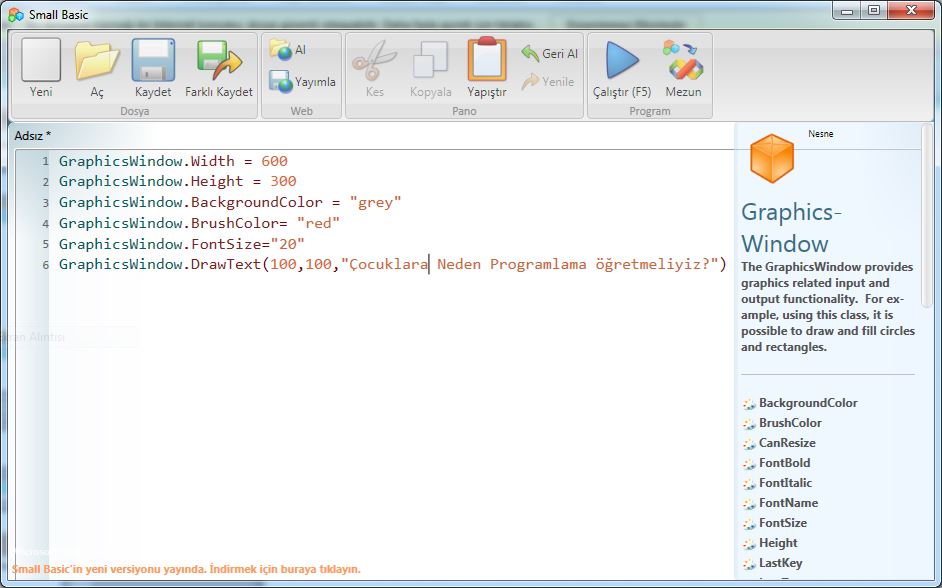Click icon beside CanResize property
942x588 pixels.
click(749, 444)
